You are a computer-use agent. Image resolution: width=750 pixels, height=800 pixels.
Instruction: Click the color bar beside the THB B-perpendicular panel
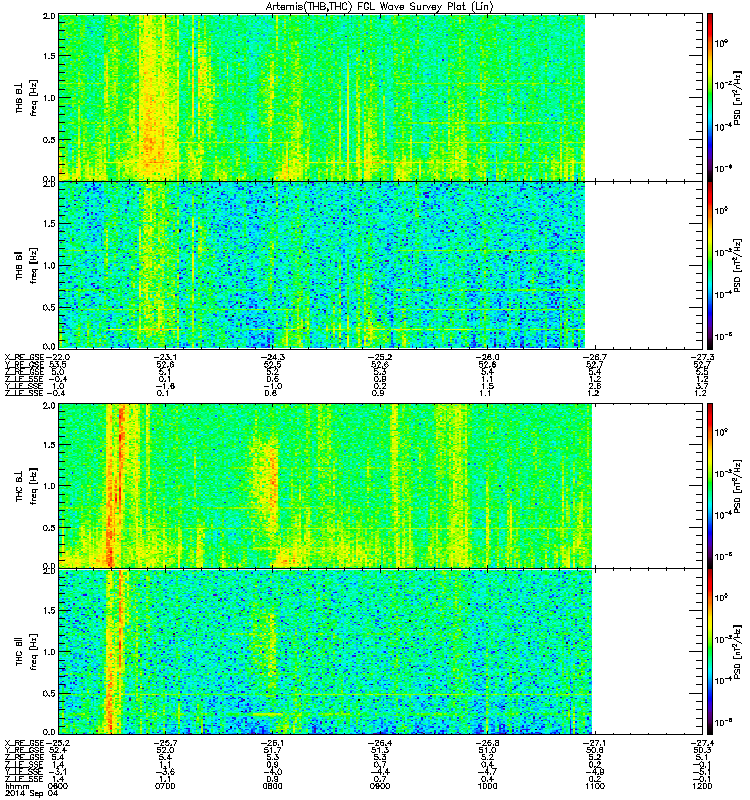coord(710,97)
